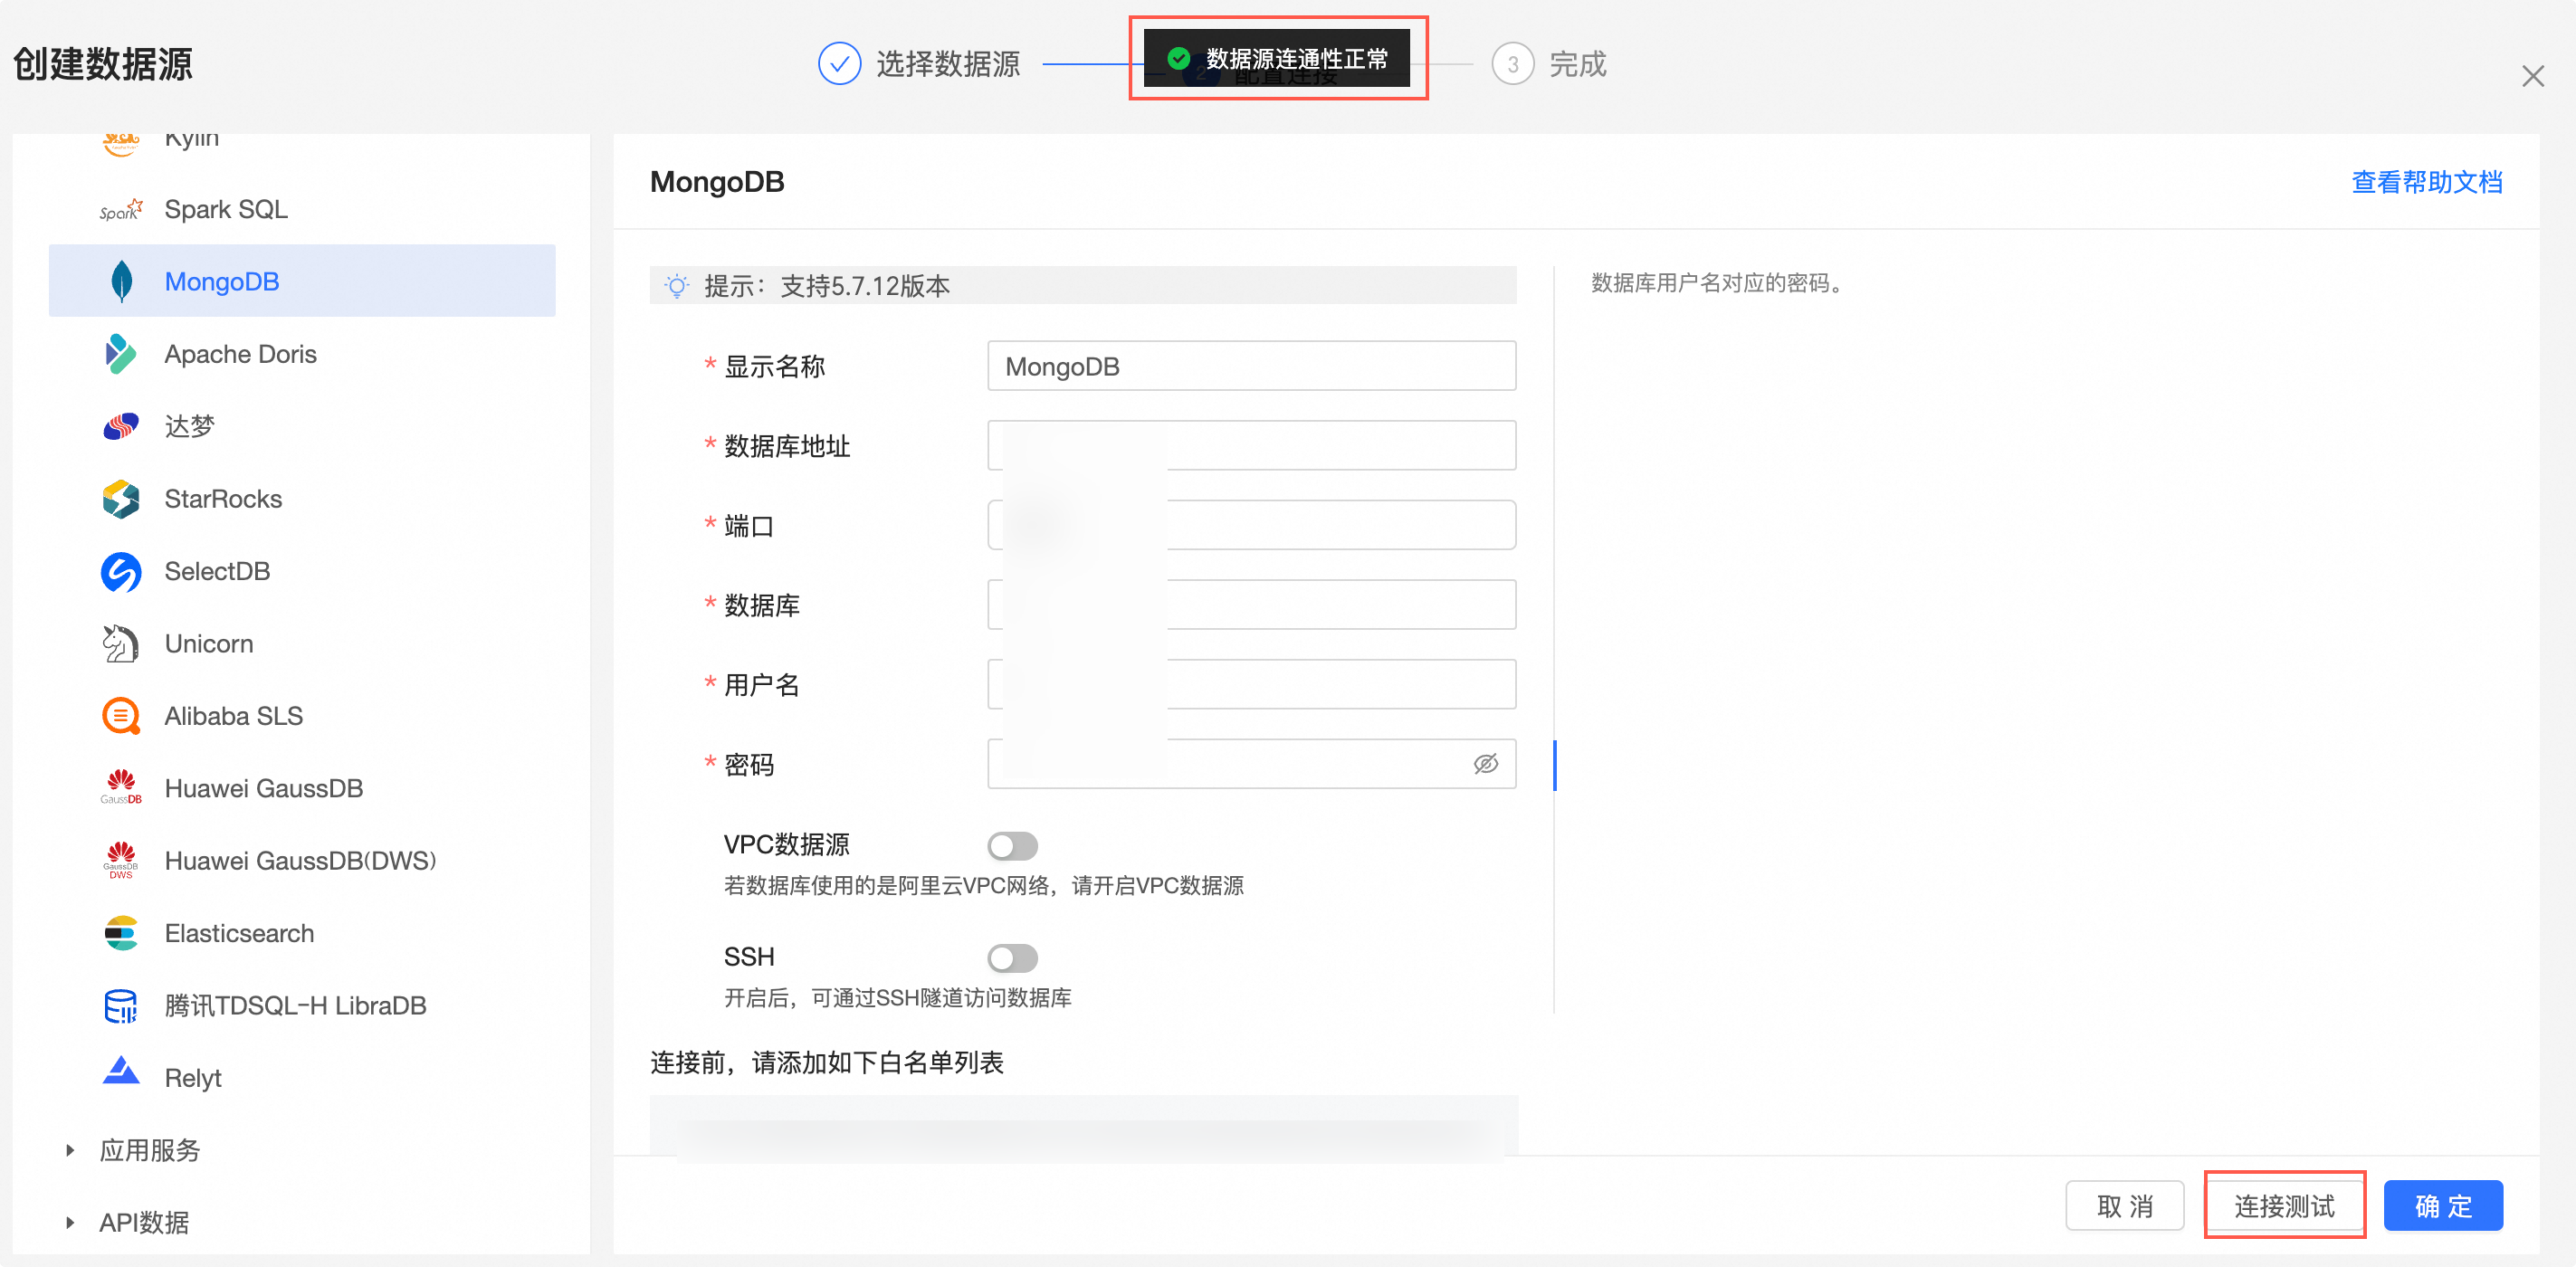Expand the 应用服务 category
The image size is (2576, 1267).
click(x=70, y=1150)
